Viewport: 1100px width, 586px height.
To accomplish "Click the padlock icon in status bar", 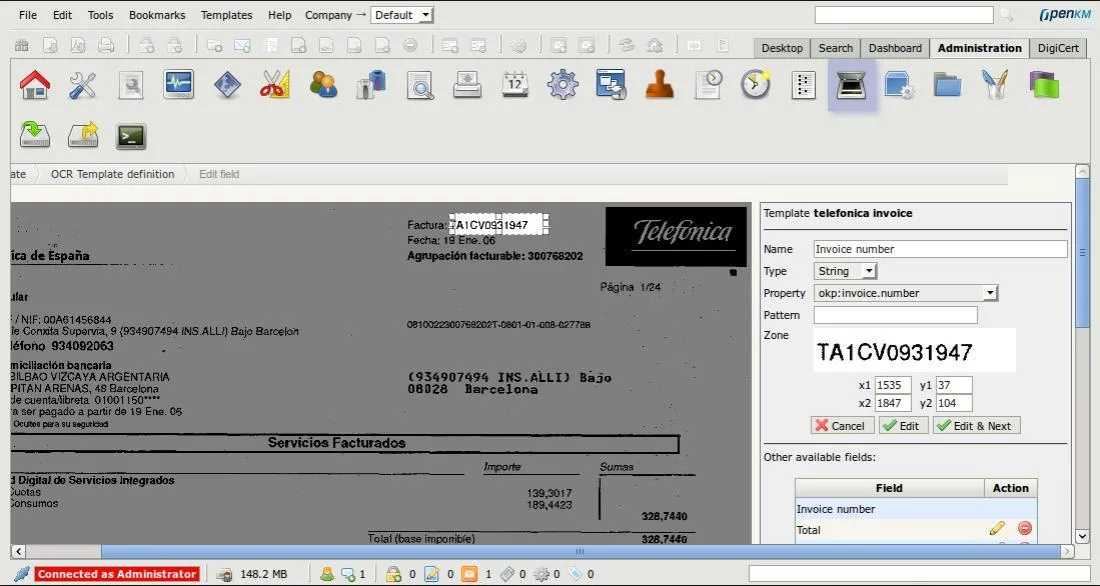I will click(394, 574).
